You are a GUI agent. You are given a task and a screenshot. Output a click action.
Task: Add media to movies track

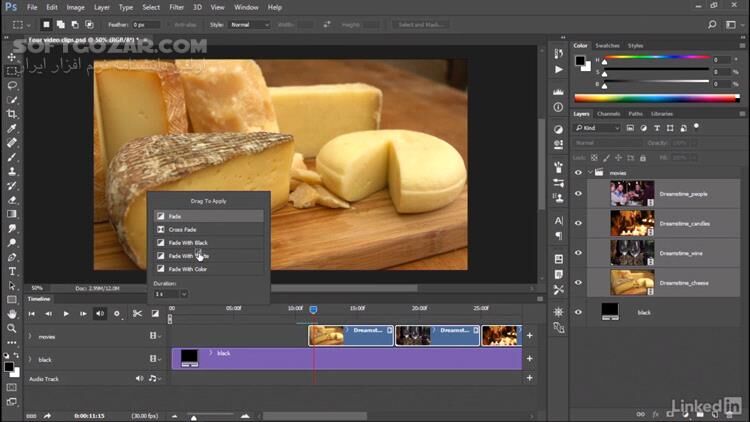[529, 335]
